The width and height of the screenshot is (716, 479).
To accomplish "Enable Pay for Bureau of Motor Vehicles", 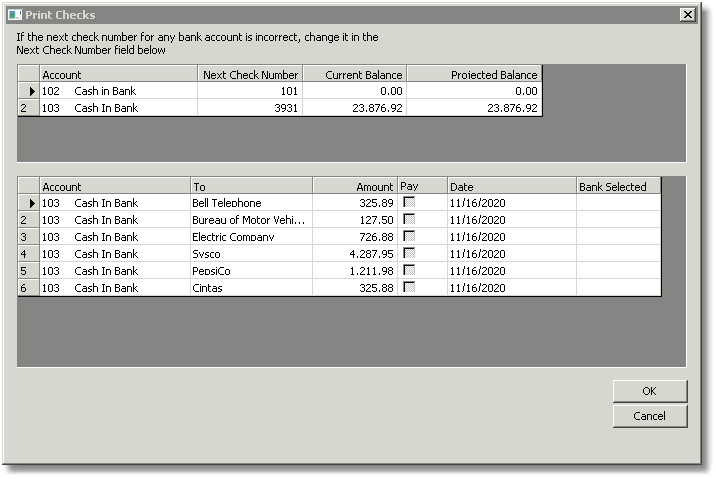I will (409, 219).
